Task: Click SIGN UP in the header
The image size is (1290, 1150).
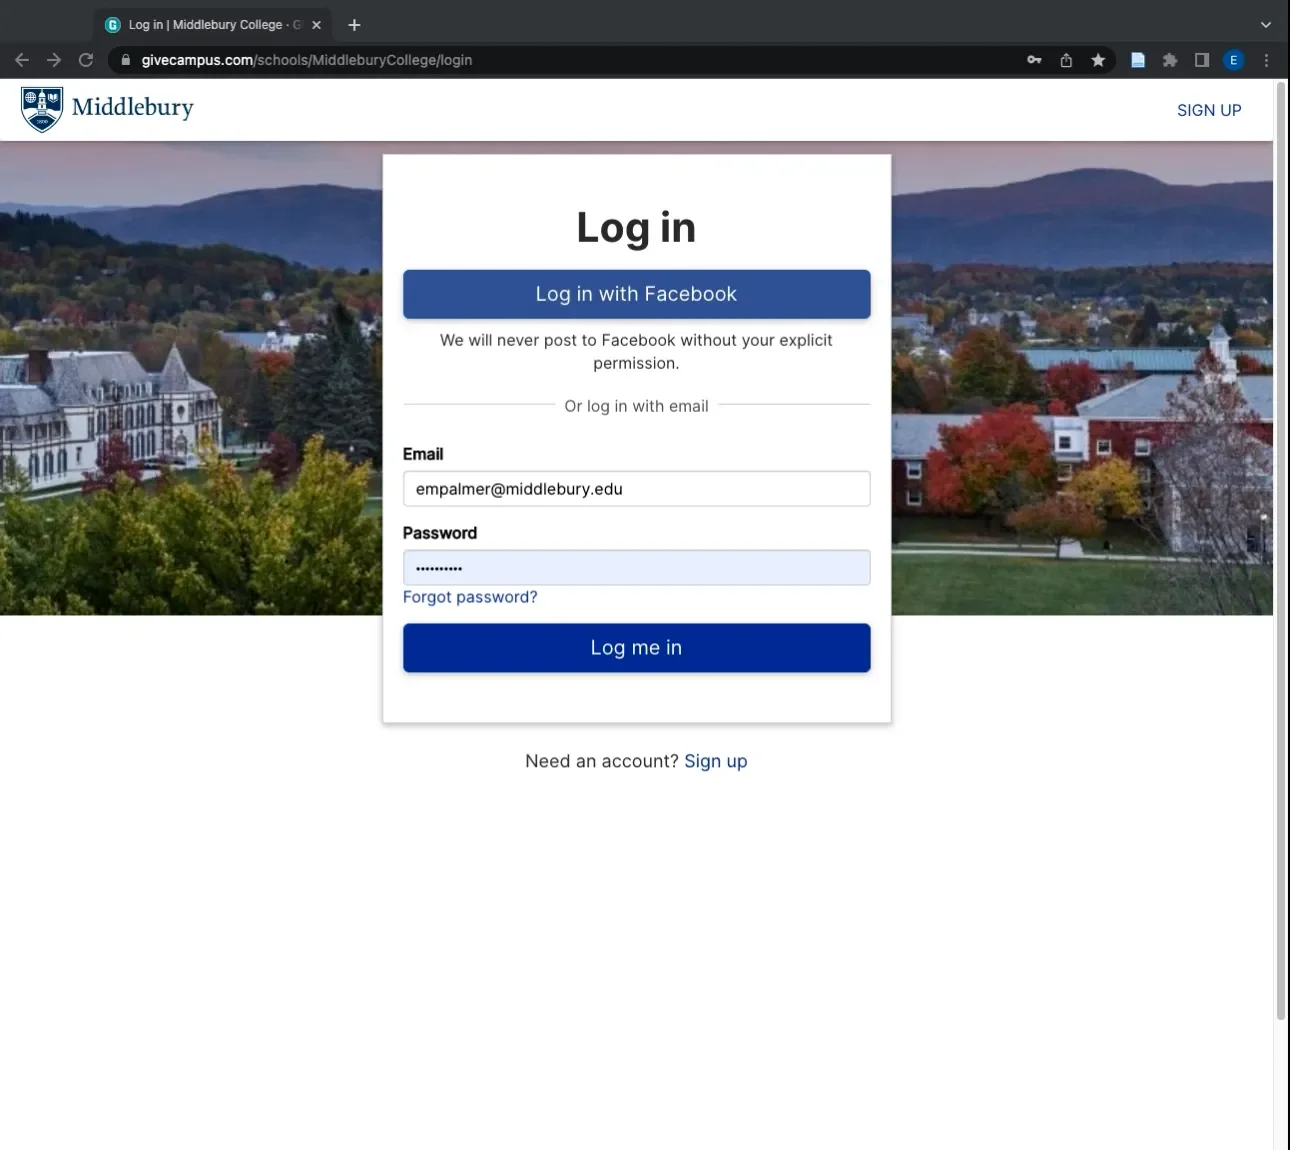Action: pyautogui.click(x=1209, y=110)
